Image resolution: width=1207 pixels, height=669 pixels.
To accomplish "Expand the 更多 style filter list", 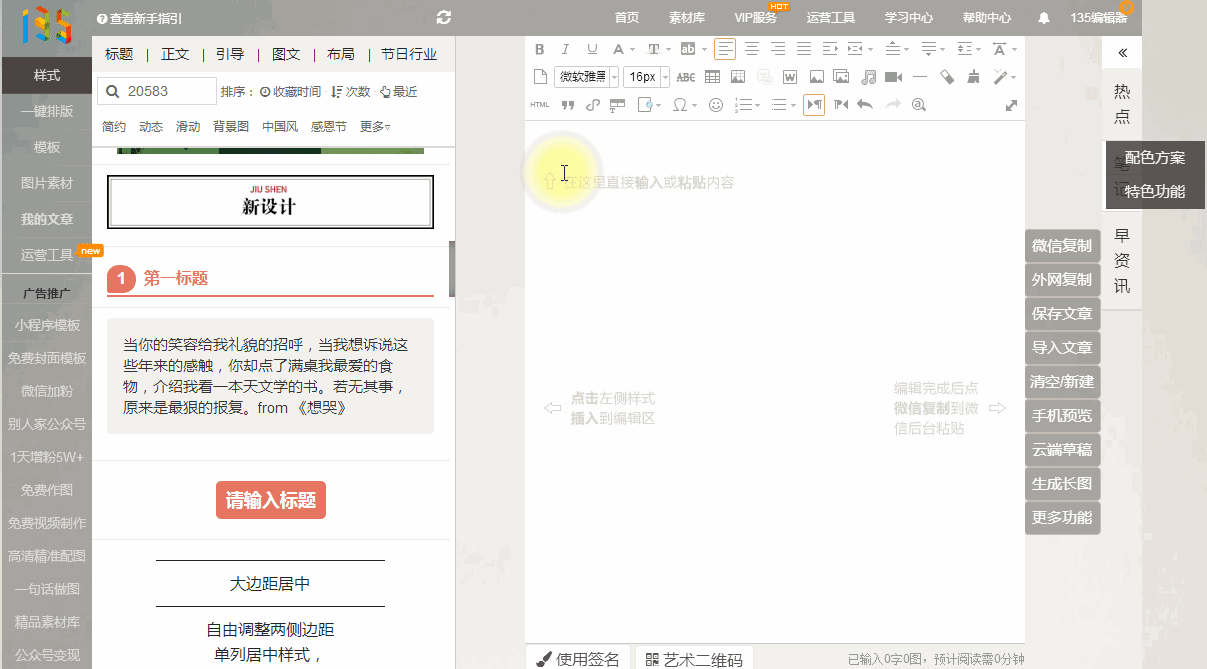I will pyautogui.click(x=375, y=127).
